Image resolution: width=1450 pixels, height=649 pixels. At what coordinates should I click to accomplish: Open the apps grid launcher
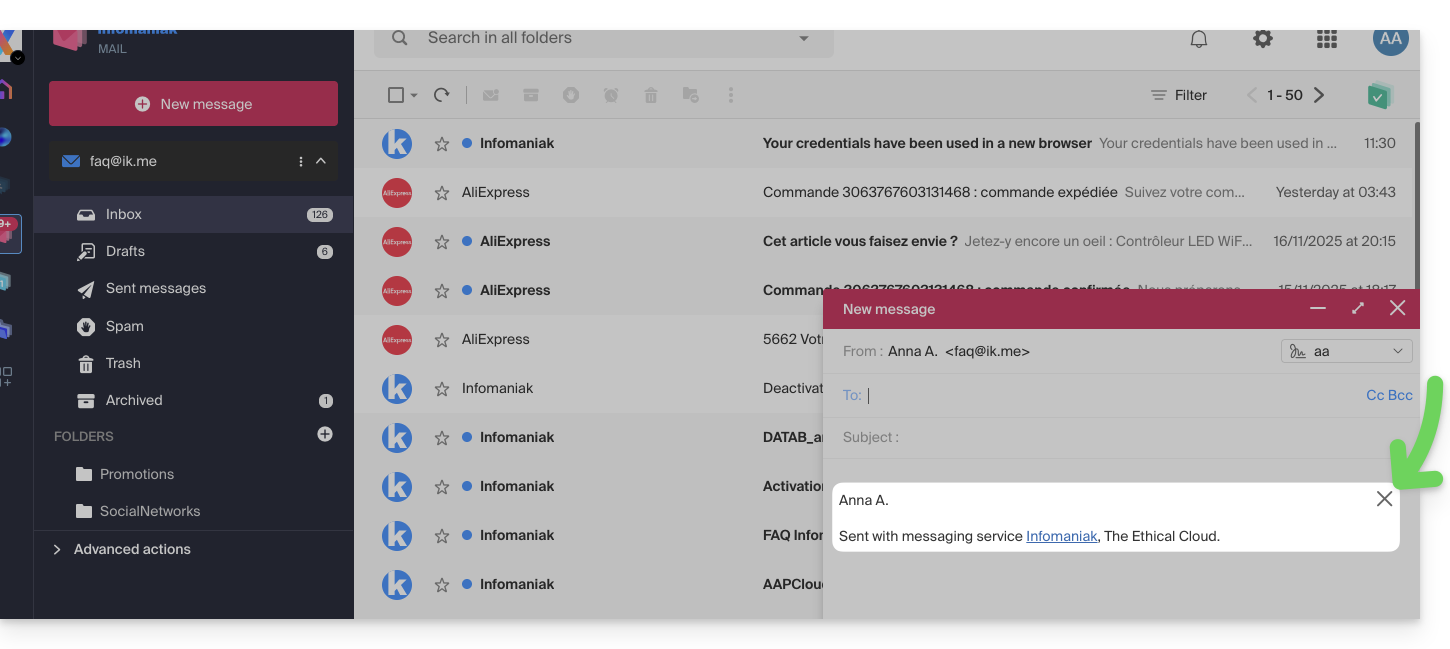pyautogui.click(x=1326, y=39)
